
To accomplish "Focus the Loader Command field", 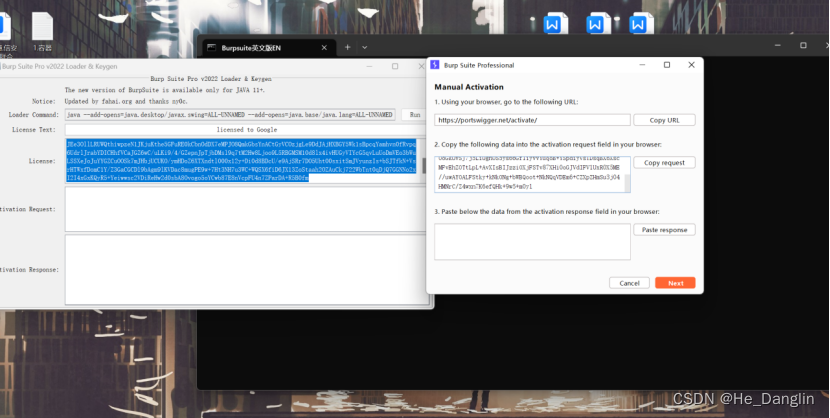I will pos(230,114).
